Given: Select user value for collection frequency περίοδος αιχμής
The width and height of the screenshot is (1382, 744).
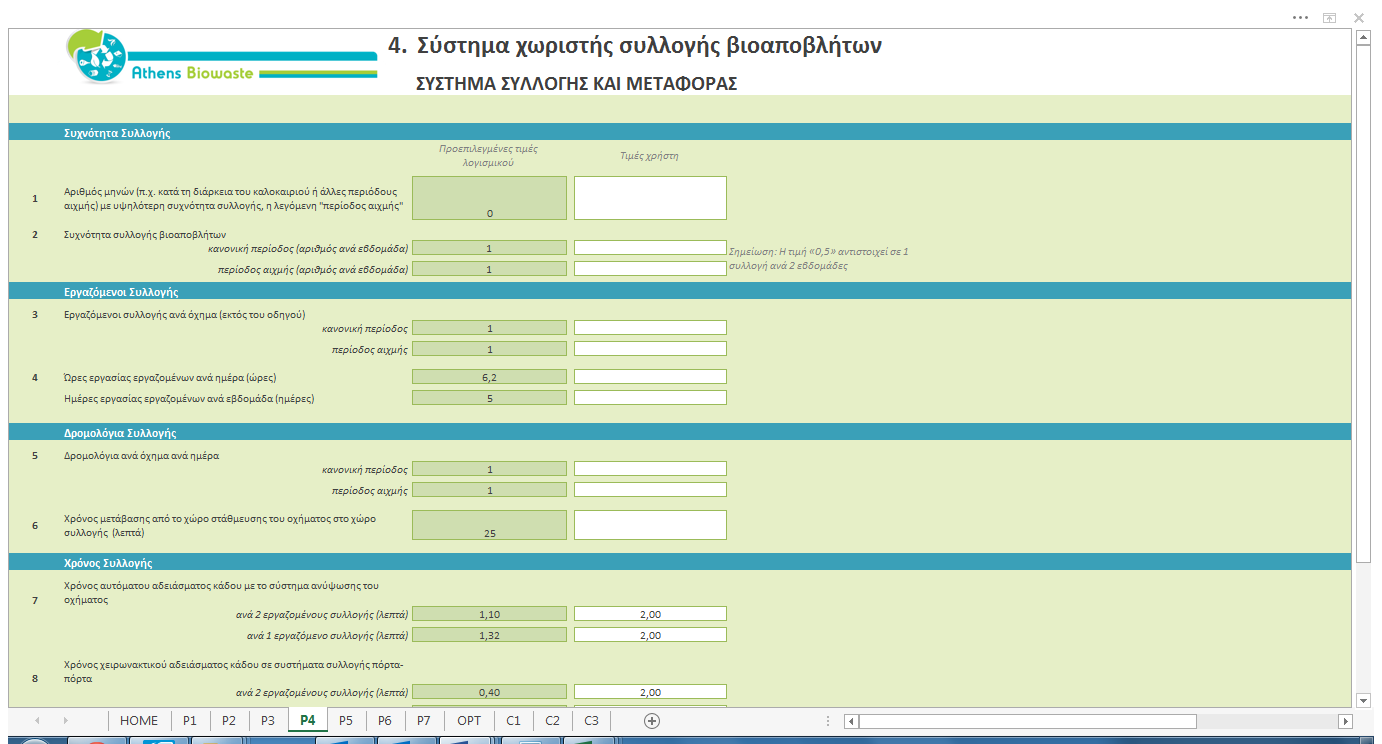Looking at the screenshot, I should point(650,269).
